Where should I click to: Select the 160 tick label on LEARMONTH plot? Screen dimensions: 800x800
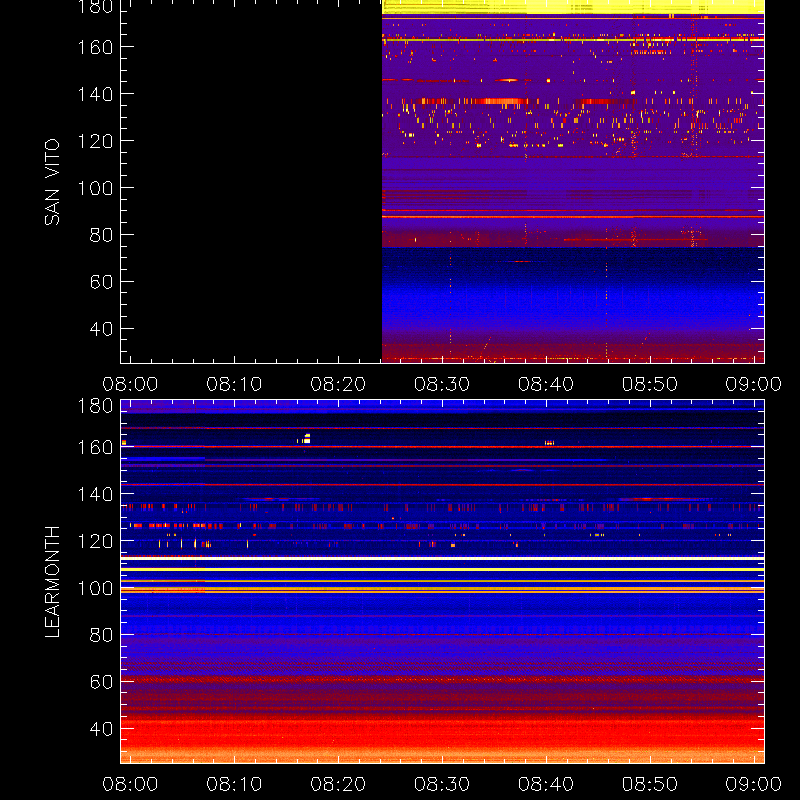click(x=95, y=447)
